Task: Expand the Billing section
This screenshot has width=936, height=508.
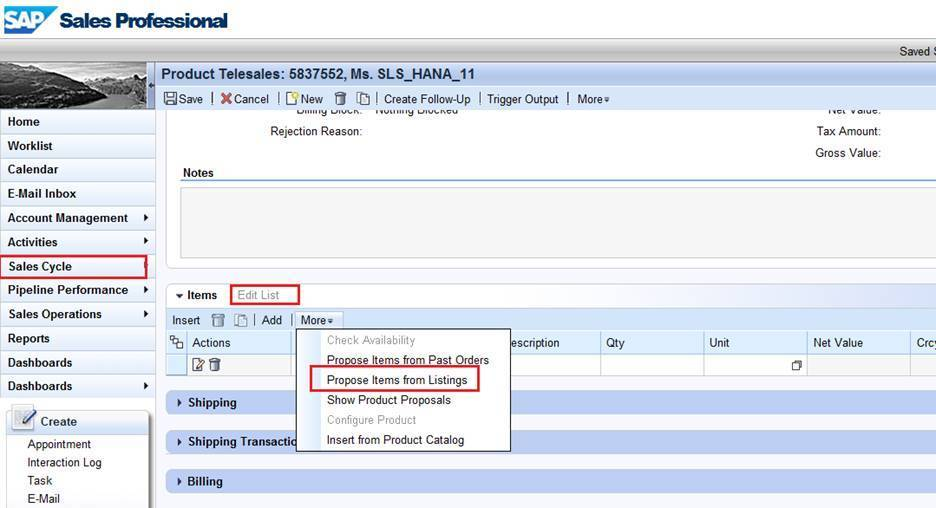Action: [179, 481]
